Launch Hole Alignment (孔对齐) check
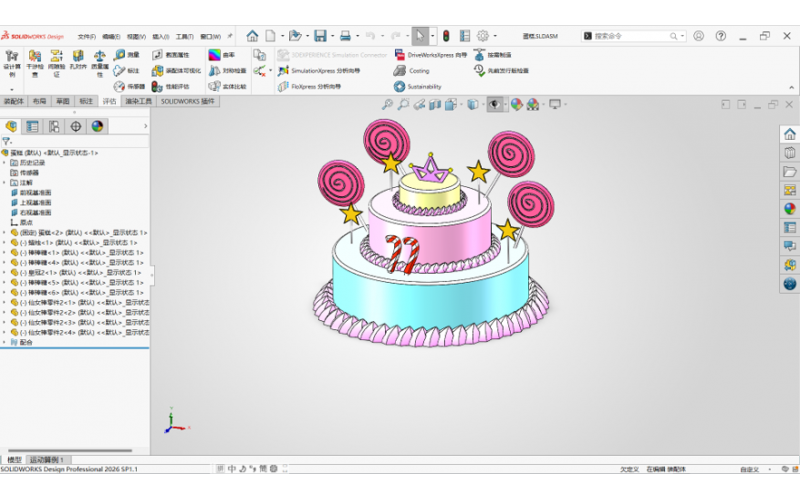 (x=78, y=59)
